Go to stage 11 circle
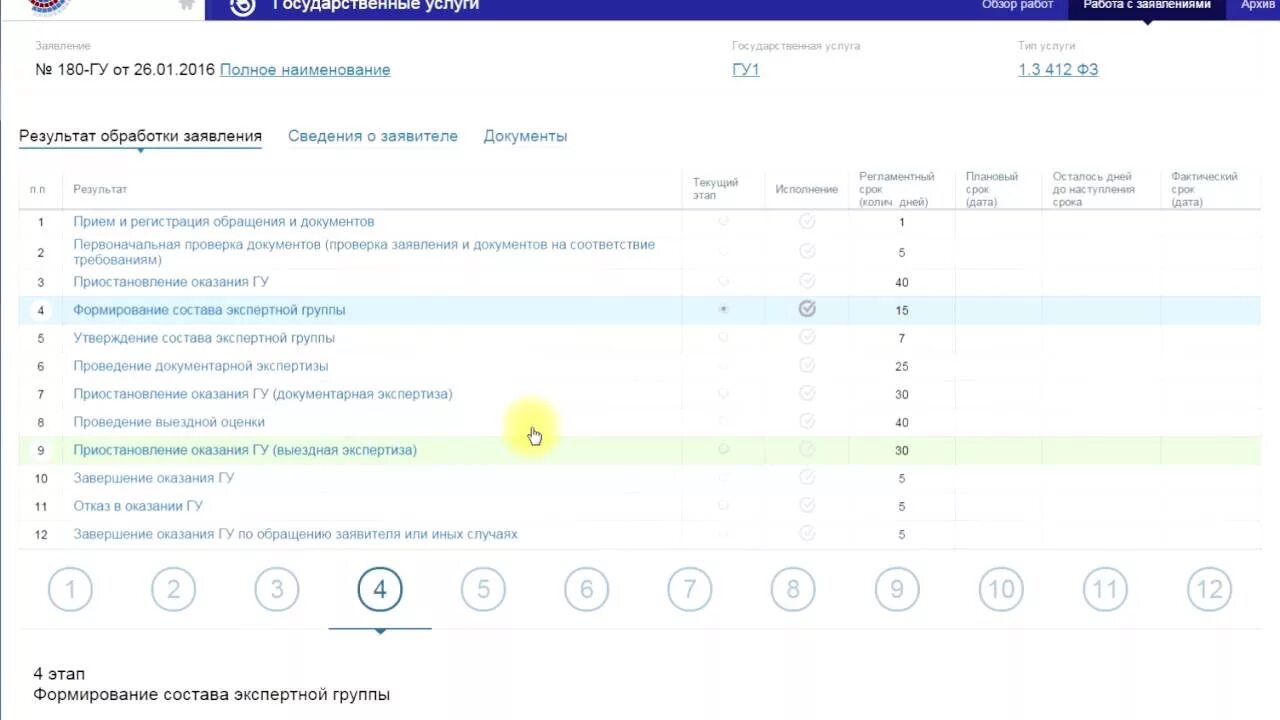 (x=1105, y=590)
